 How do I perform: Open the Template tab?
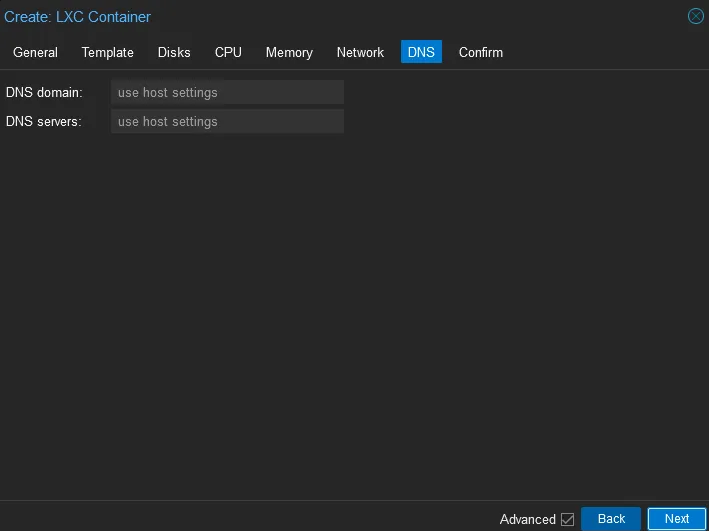[x=107, y=52]
